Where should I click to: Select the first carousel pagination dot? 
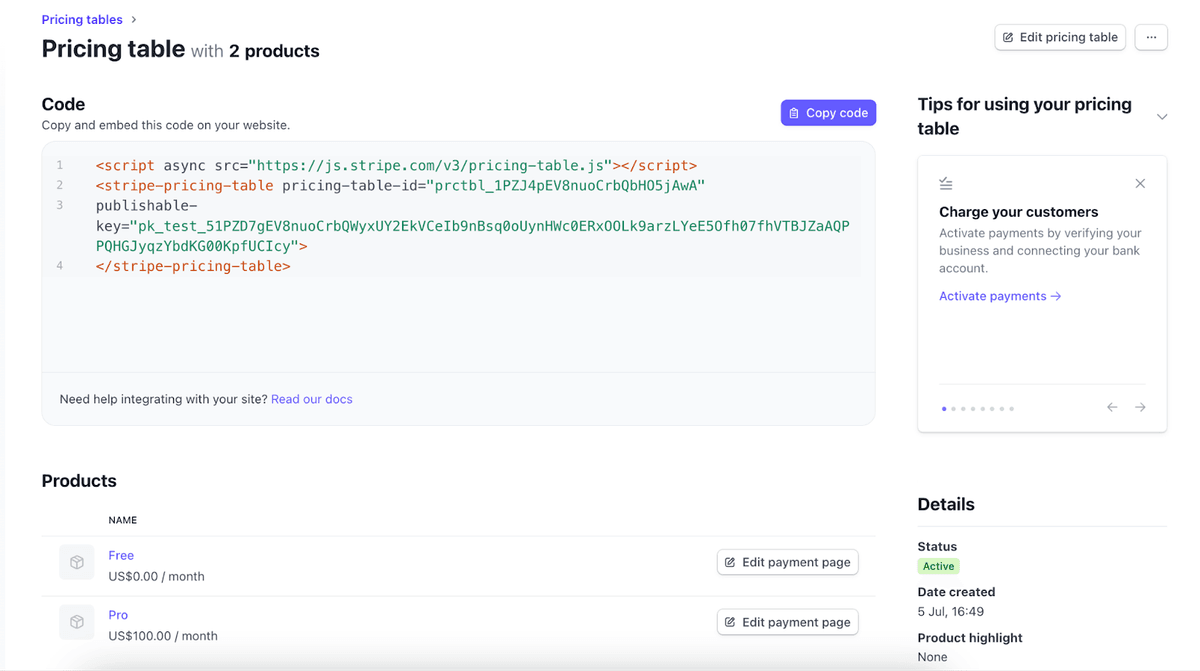tap(943, 408)
